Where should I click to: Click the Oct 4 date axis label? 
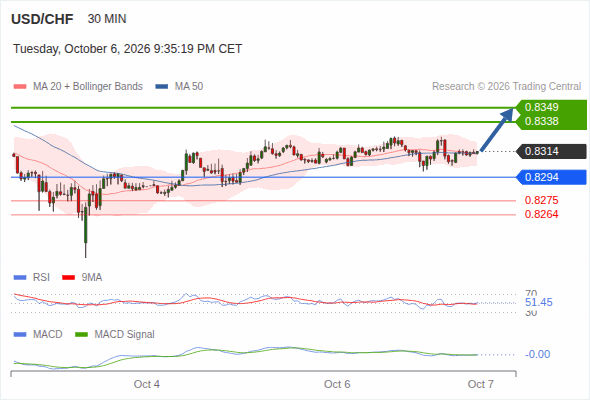pos(147,384)
